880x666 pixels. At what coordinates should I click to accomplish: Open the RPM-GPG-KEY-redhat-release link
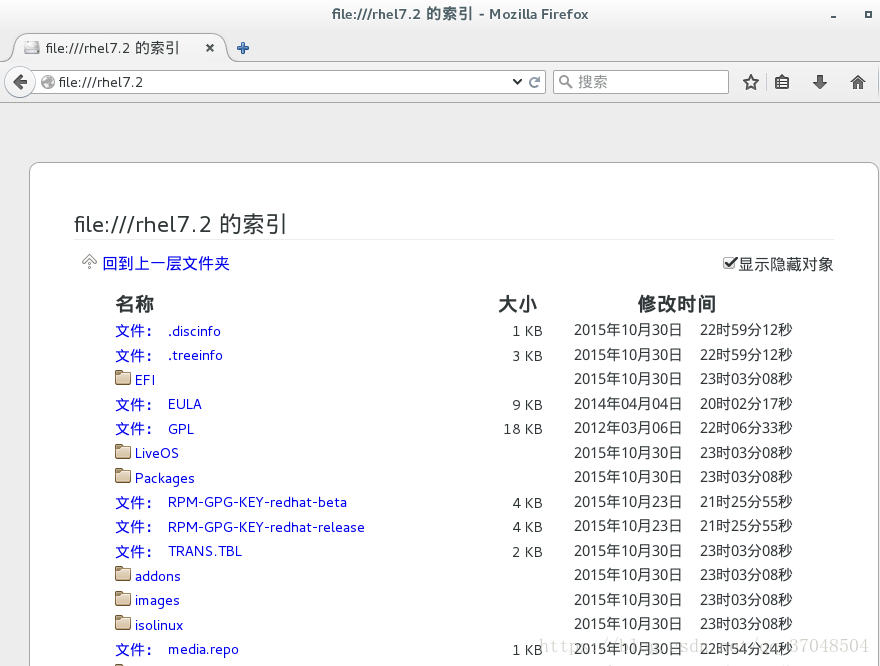point(266,527)
